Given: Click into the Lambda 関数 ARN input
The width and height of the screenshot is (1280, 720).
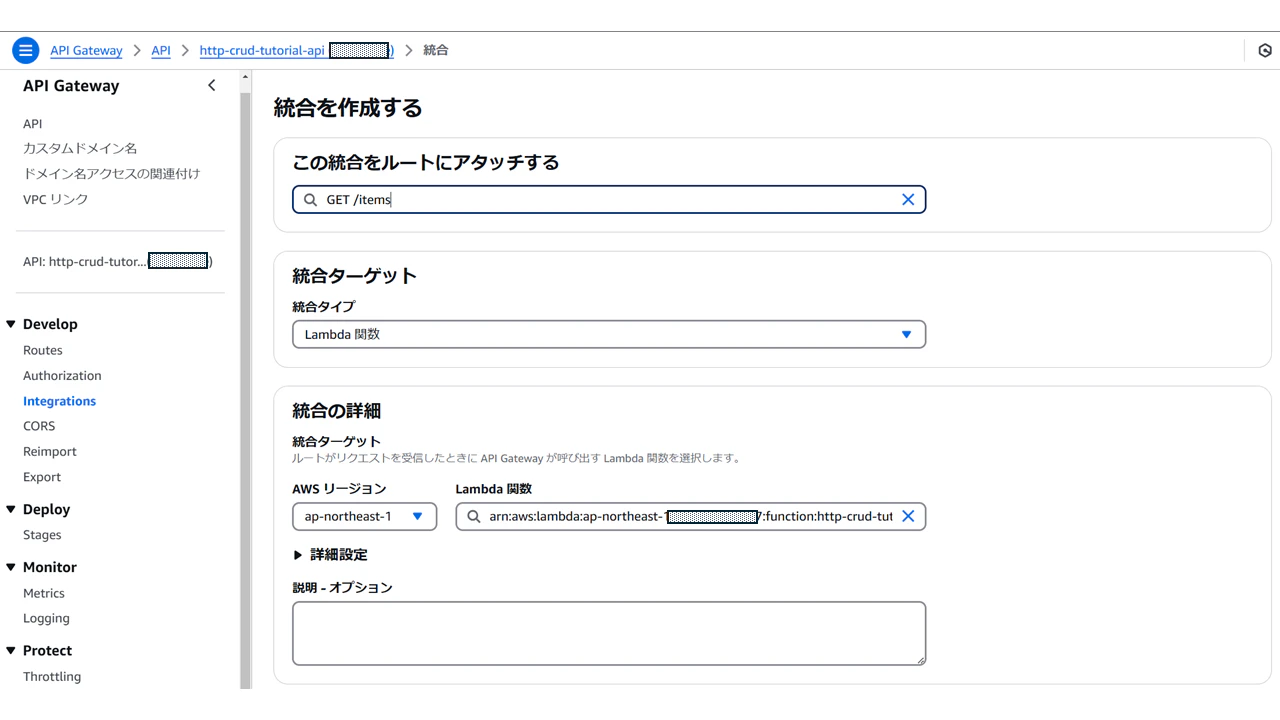Looking at the screenshot, I should [x=690, y=516].
